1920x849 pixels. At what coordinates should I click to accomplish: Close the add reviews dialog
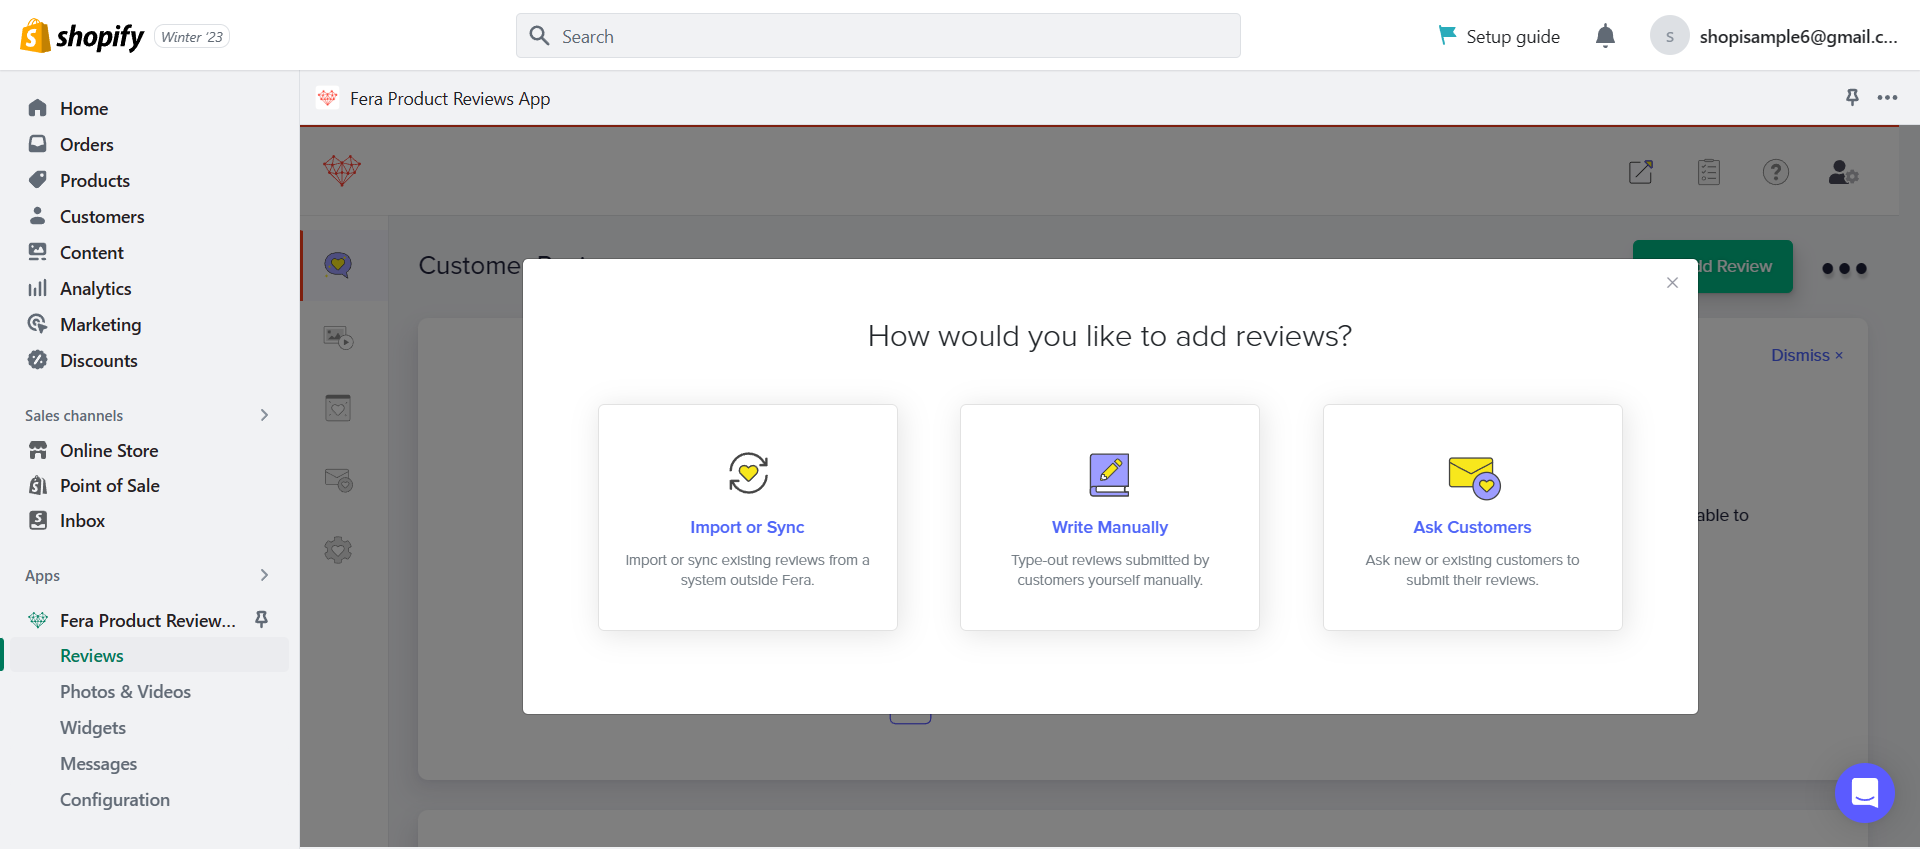coord(1672,283)
